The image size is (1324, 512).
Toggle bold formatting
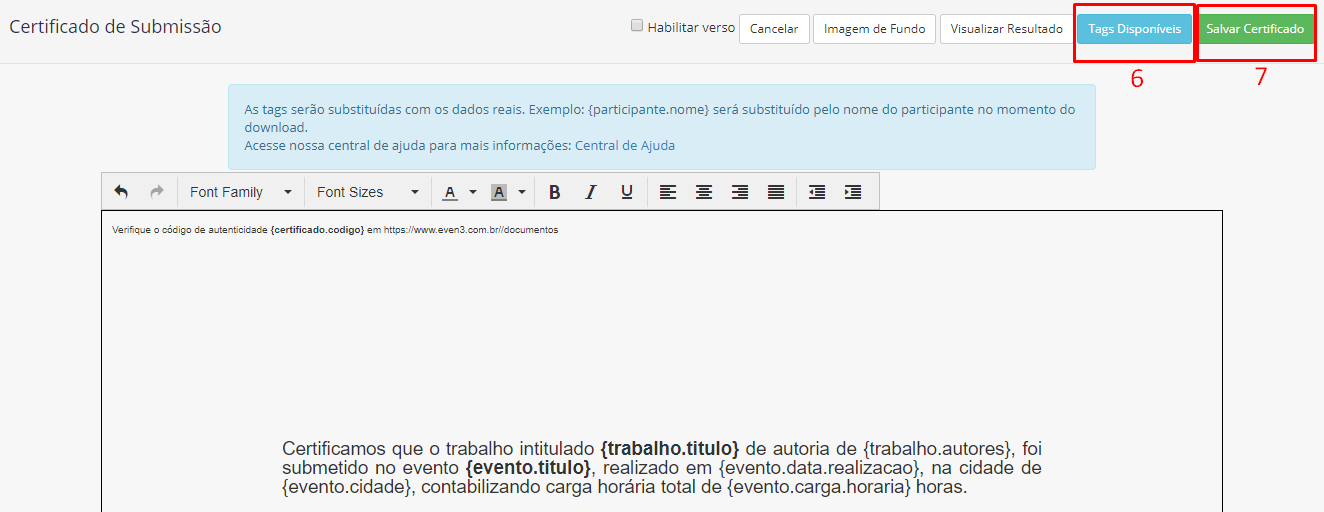click(554, 192)
